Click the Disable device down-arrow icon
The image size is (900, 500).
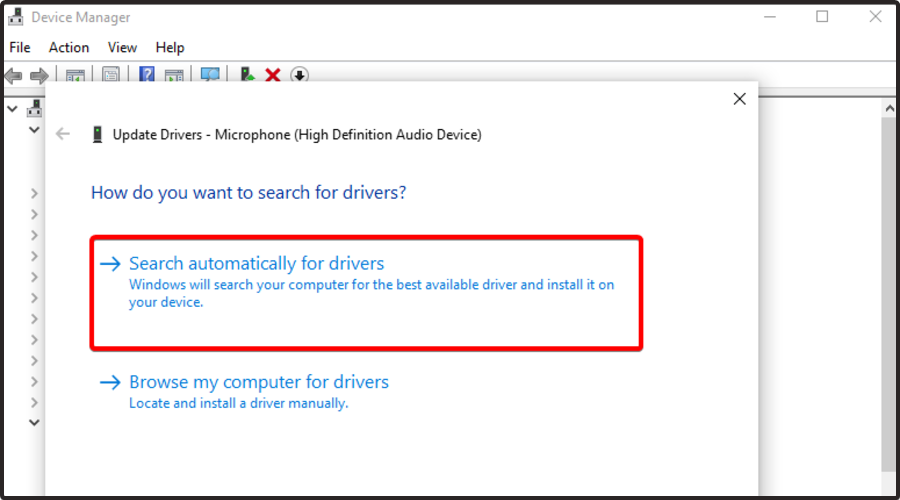pos(299,75)
